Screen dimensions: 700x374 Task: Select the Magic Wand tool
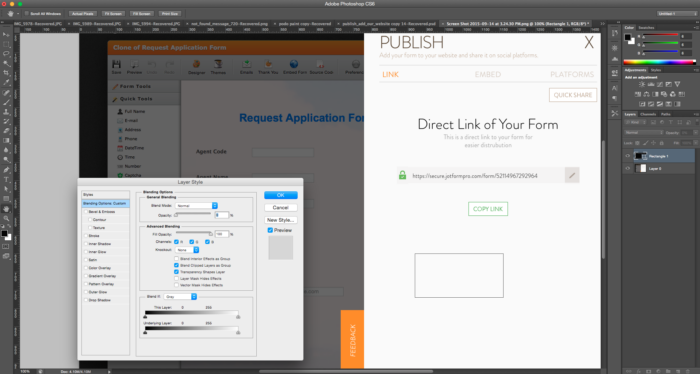[x=6, y=63]
